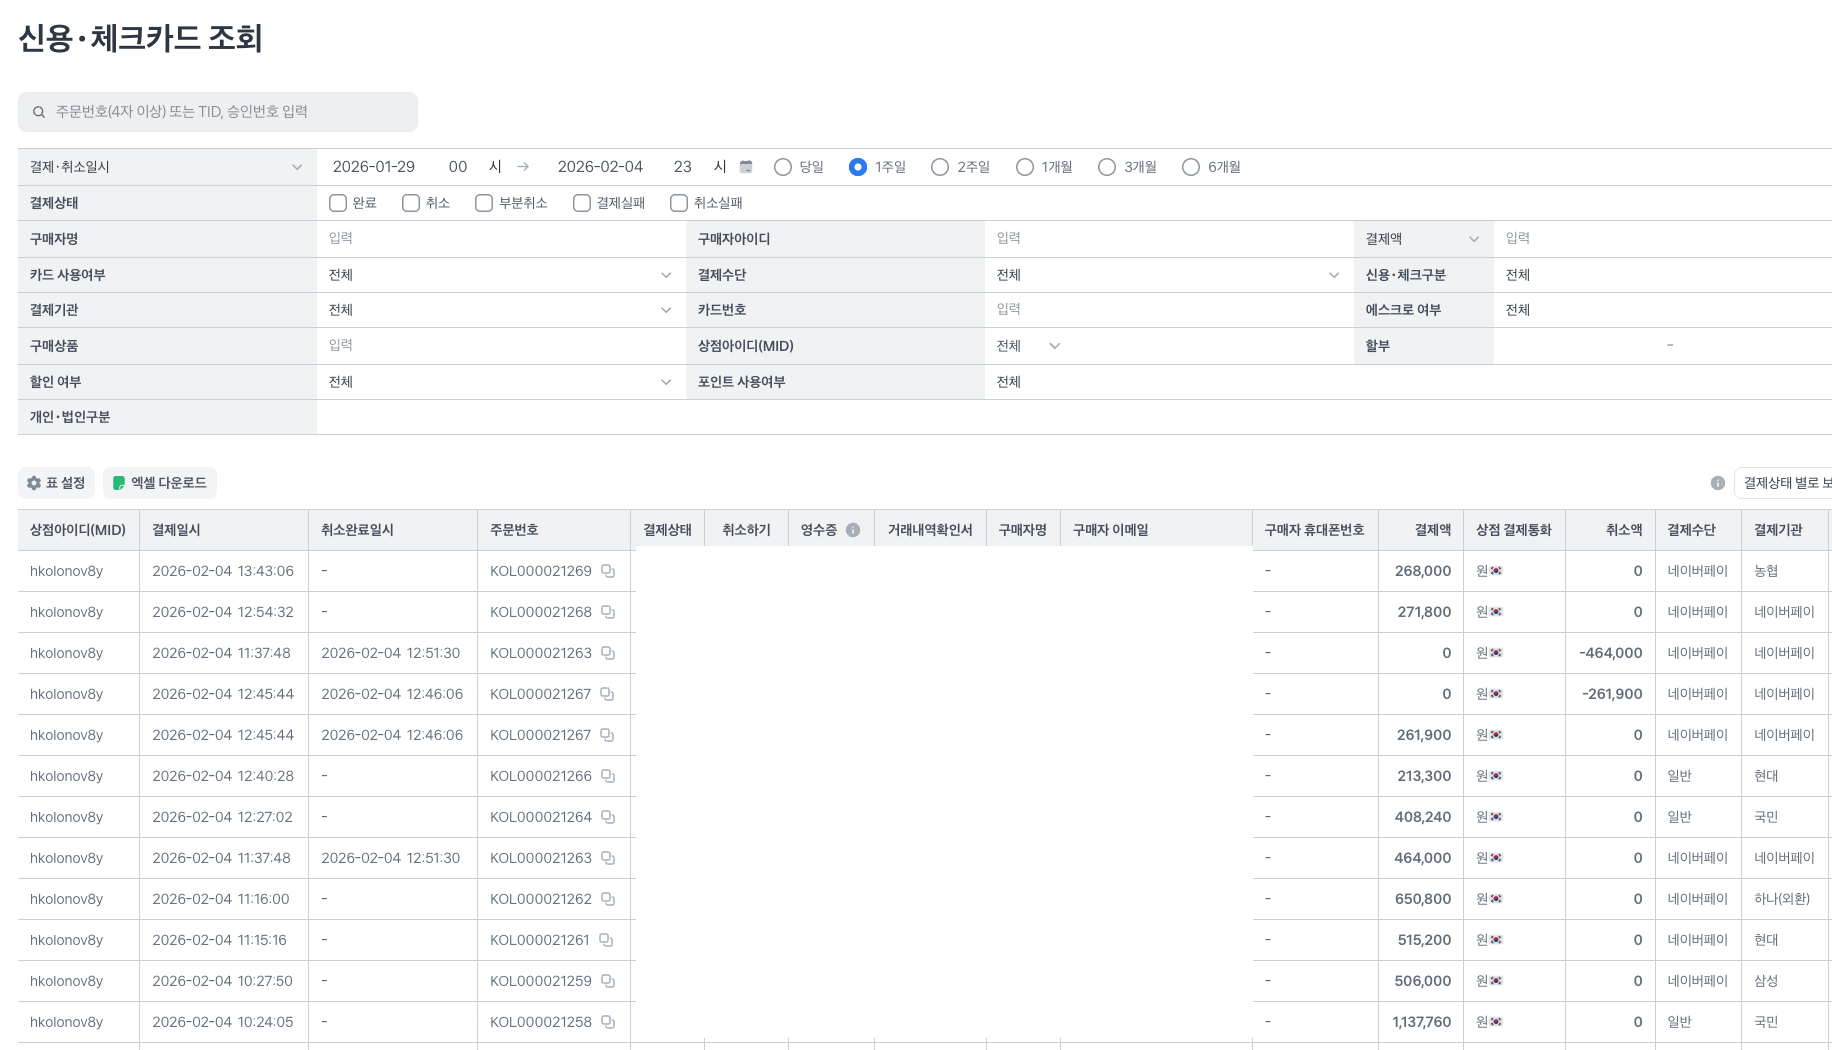Select the 1주일 period radio button
Screen dimensions: 1832x1050
tap(858, 167)
